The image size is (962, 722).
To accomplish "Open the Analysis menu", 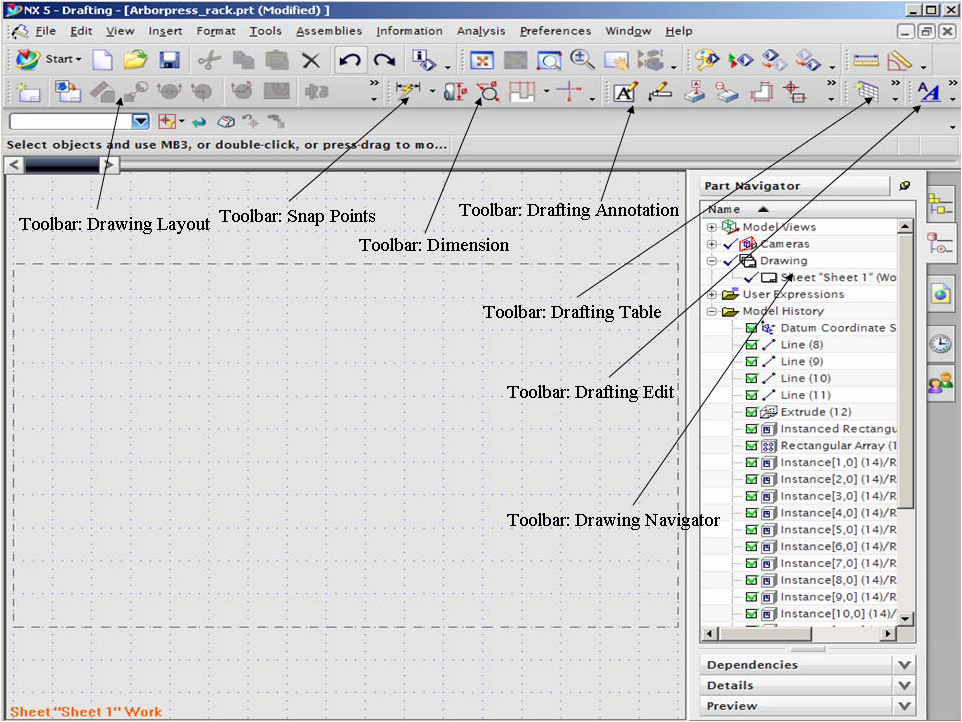I will click(481, 31).
